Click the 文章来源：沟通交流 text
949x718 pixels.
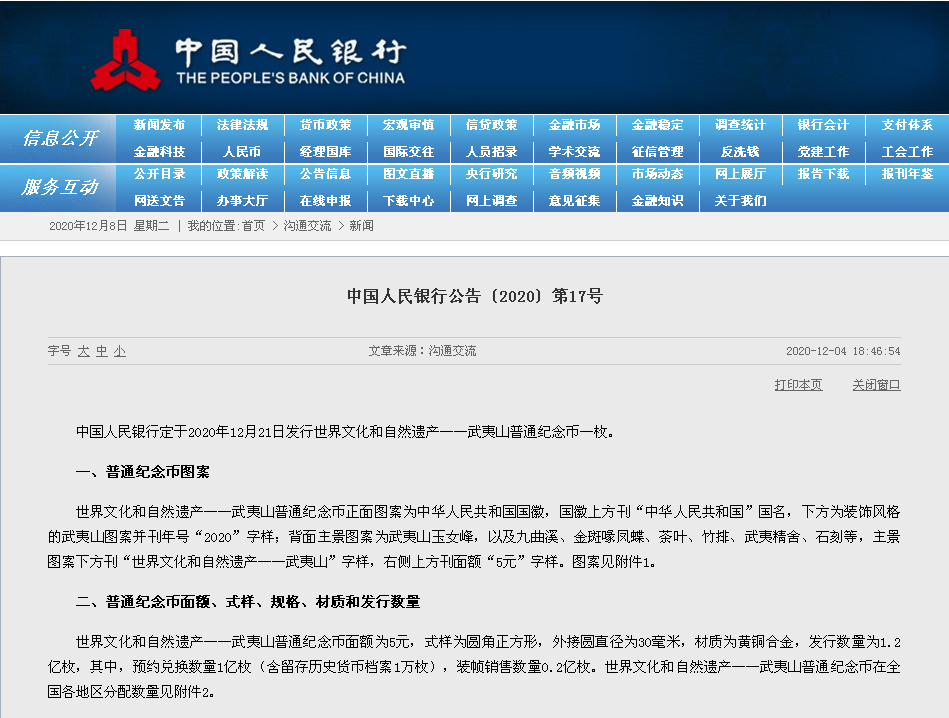click(422, 351)
